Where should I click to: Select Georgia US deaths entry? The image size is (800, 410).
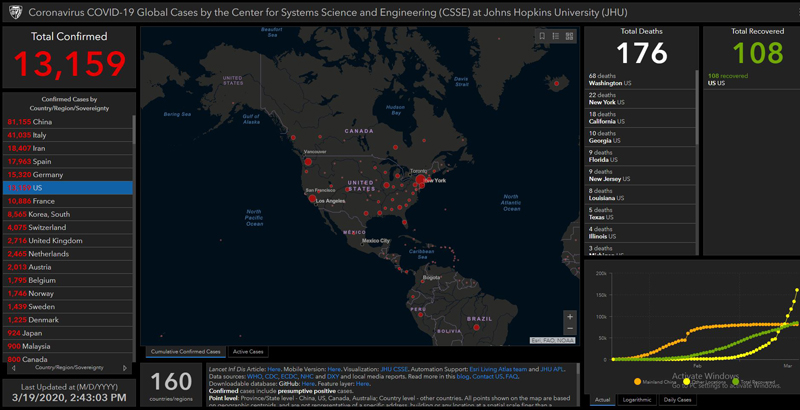(640, 137)
